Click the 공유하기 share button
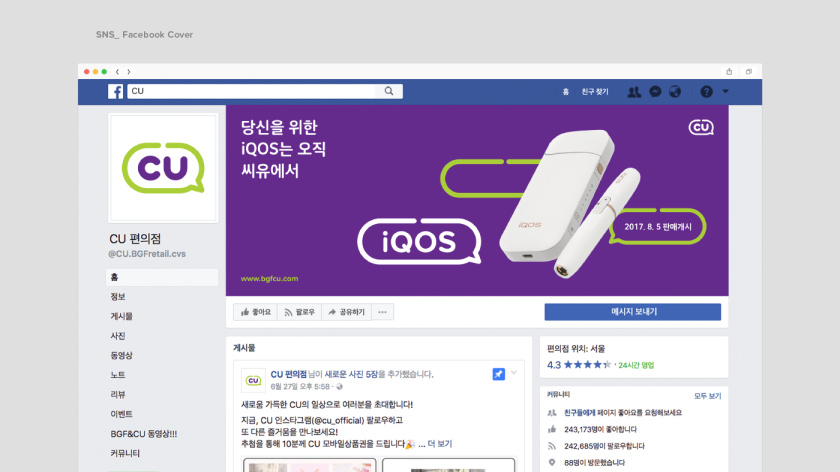The image size is (840, 472). pos(346,312)
